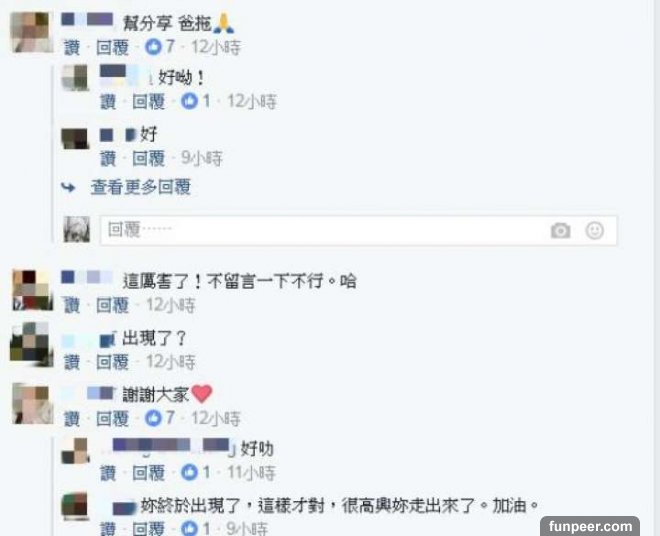
Task: Click like icon on 妳終於出現了 reply
Action: (189, 529)
